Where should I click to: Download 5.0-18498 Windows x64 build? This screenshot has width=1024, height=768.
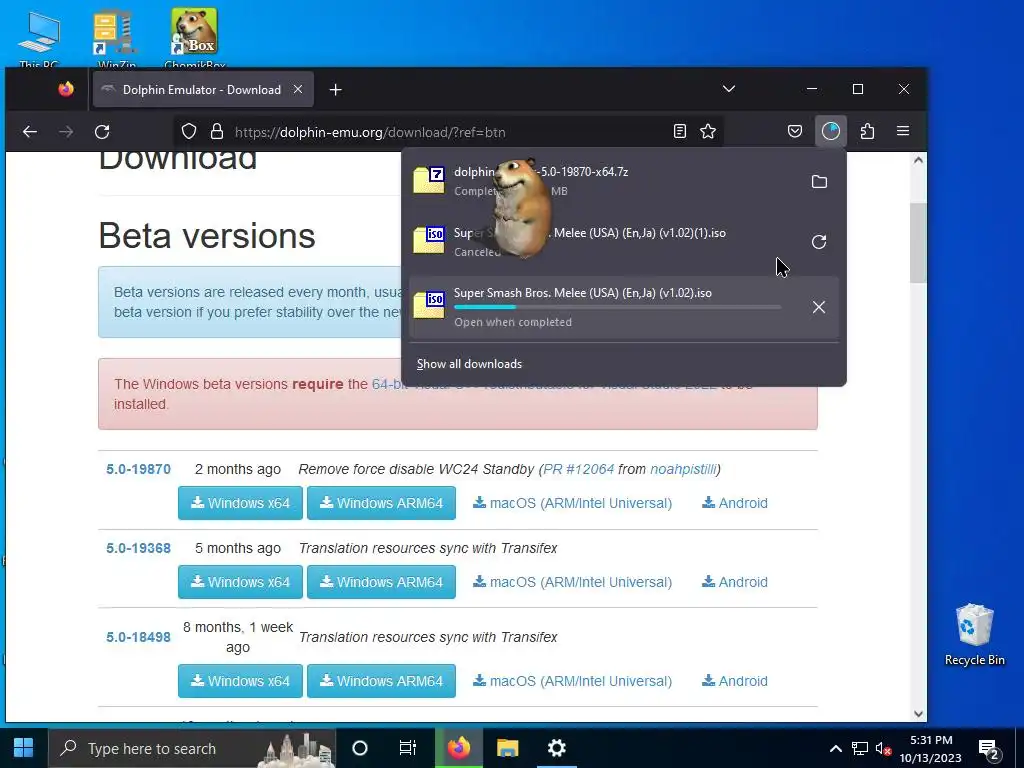[x=240, y=681]
